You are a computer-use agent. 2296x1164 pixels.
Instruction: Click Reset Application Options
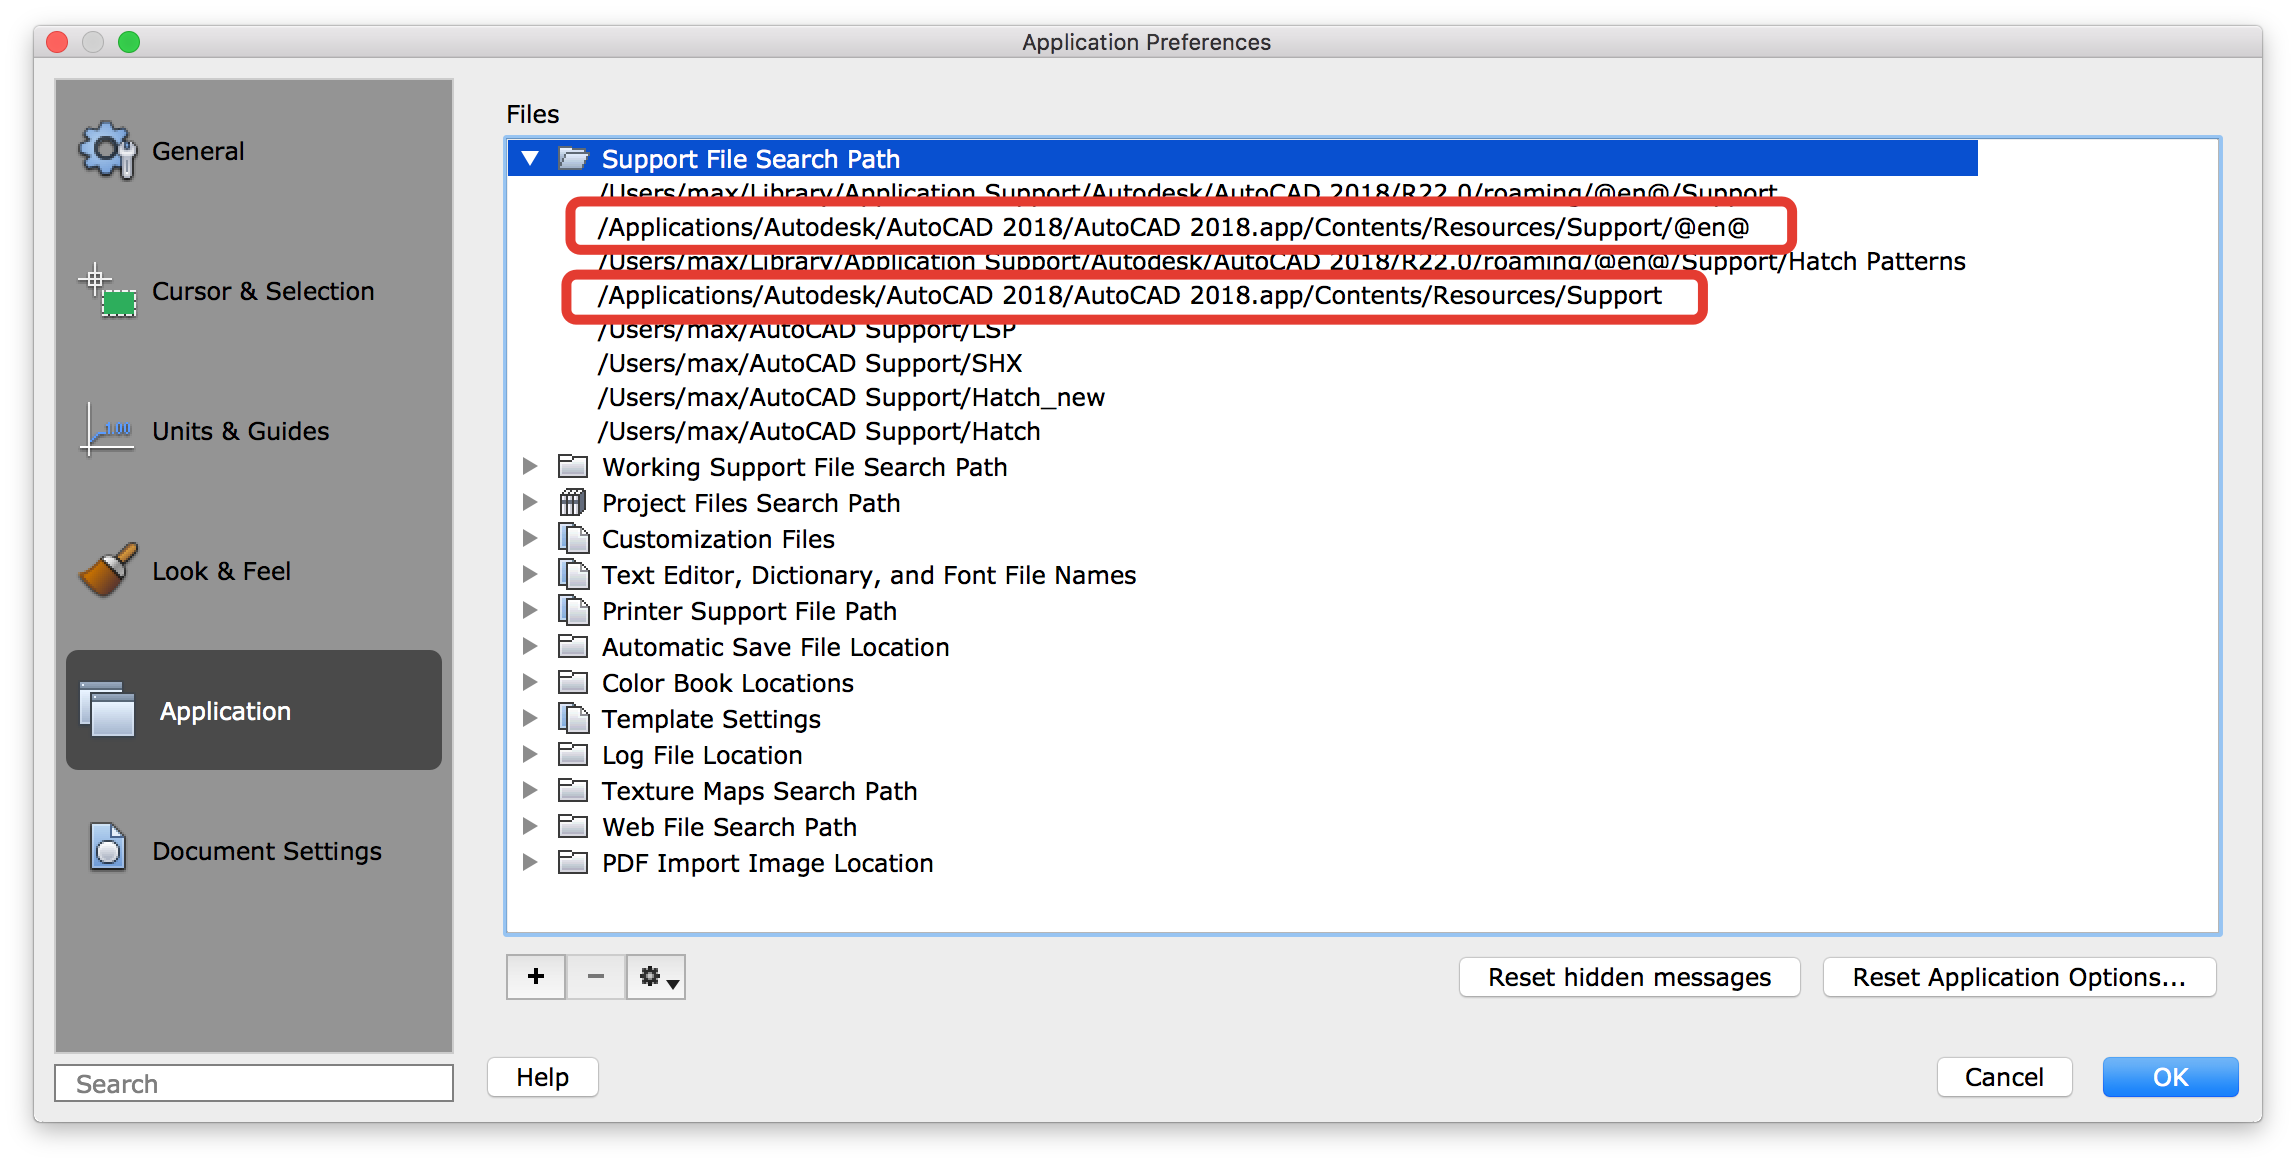point(2018,977)
